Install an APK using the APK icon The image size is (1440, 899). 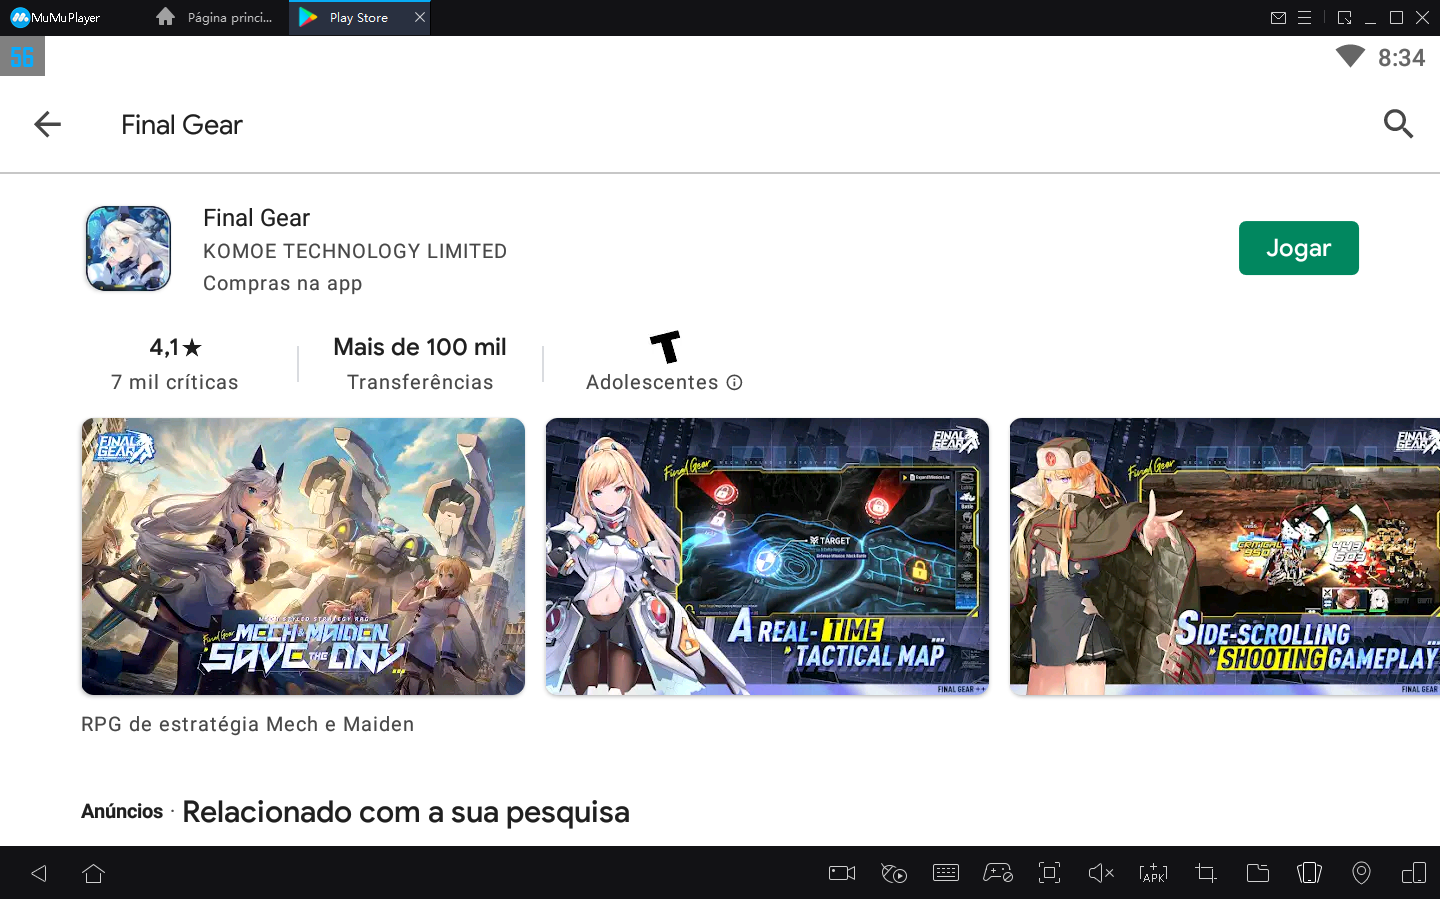tap(1153, 872)
